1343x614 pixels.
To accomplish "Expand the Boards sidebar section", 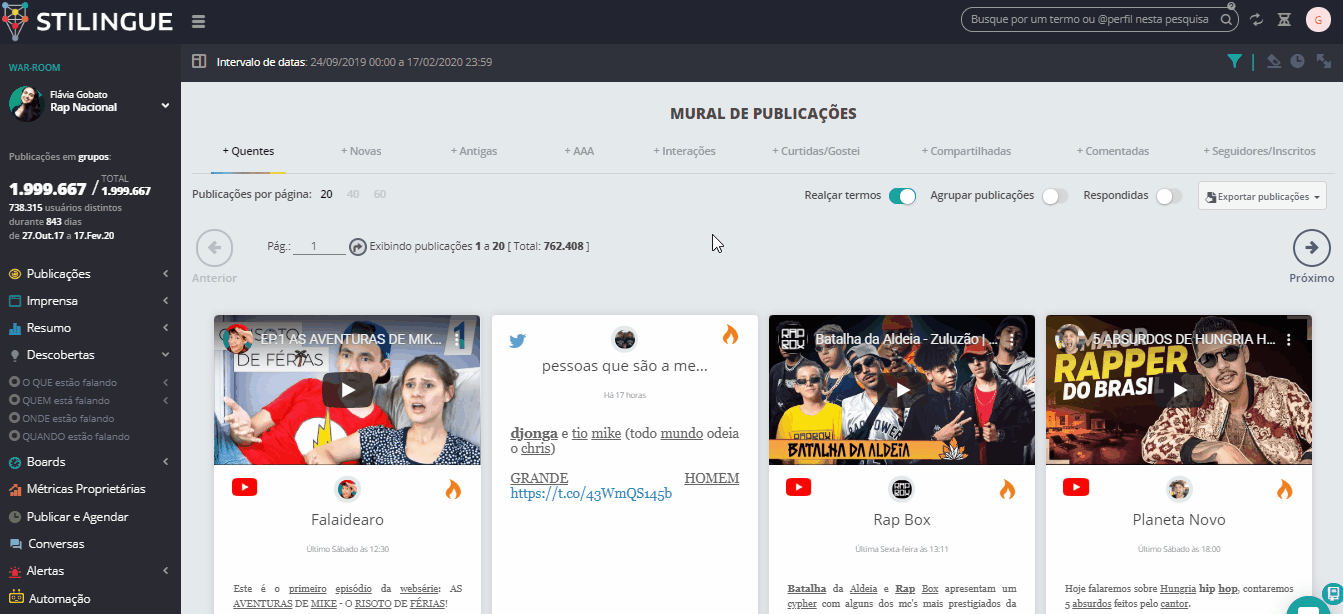I will coord(90,462).
